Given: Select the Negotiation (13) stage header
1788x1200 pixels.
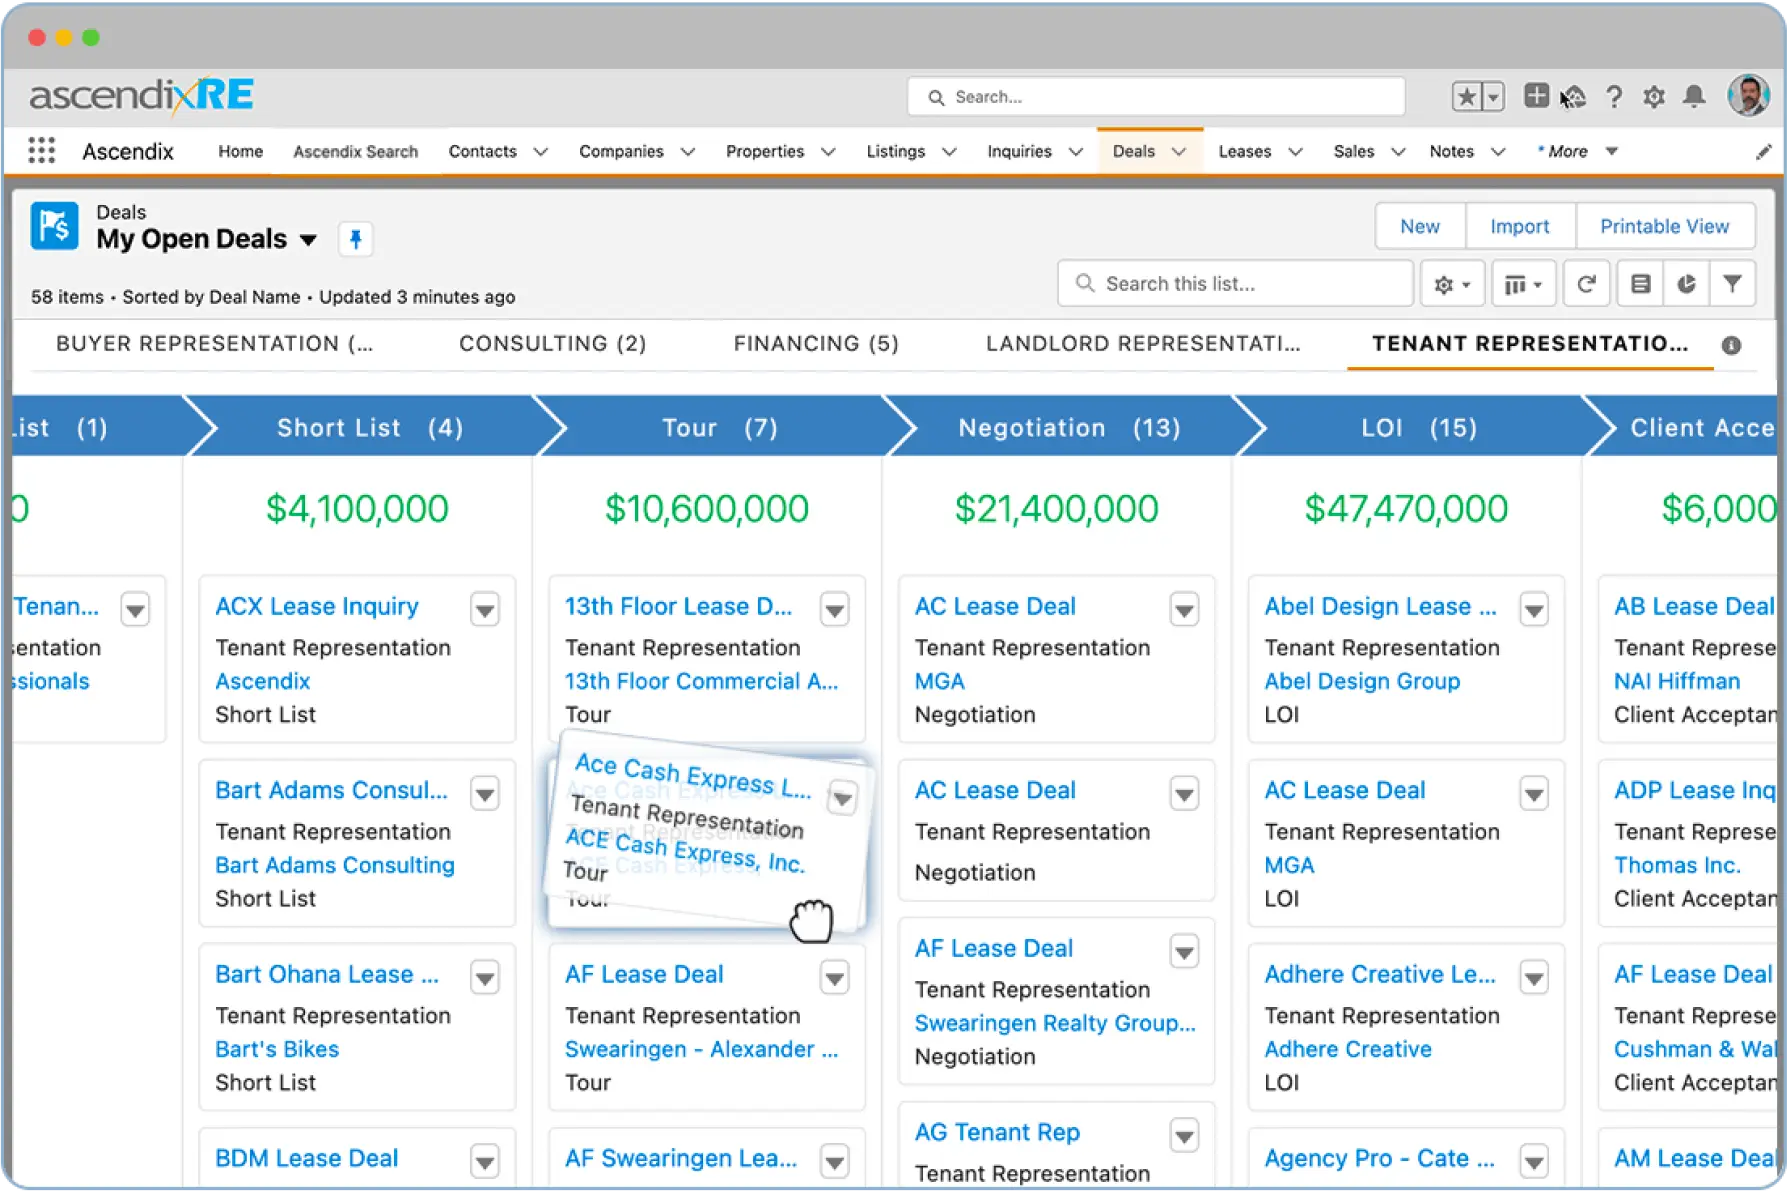Looking at the screenshot, I should (1069, 428).
